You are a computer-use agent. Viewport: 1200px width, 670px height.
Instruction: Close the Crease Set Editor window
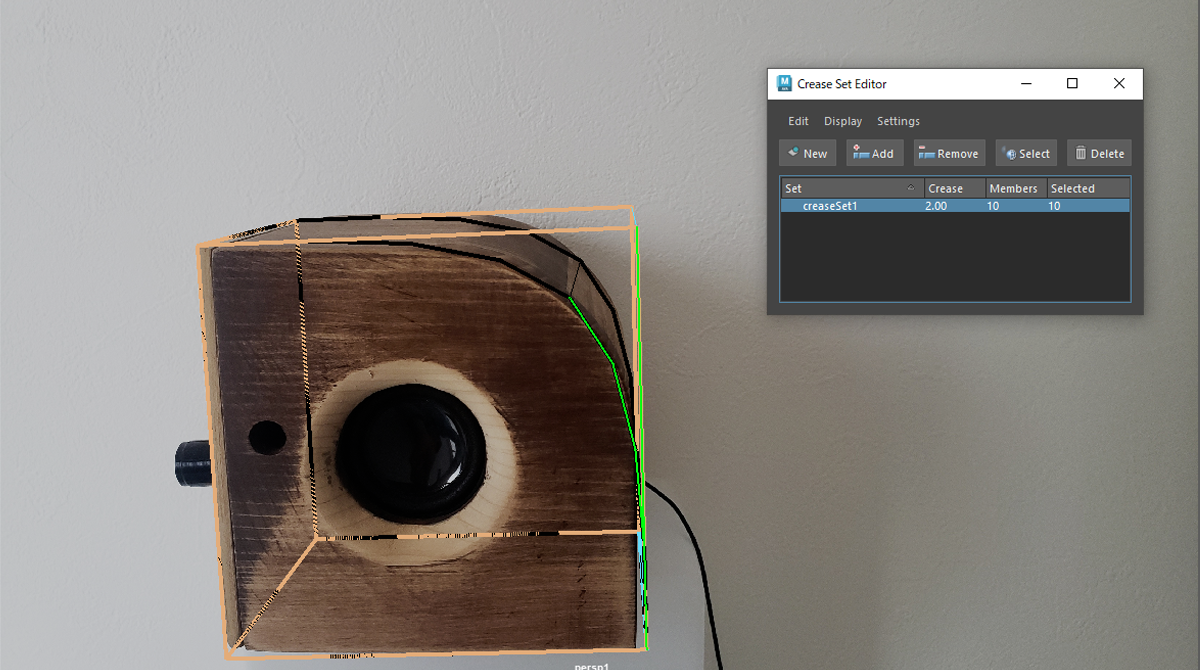tap(1119, 84)
